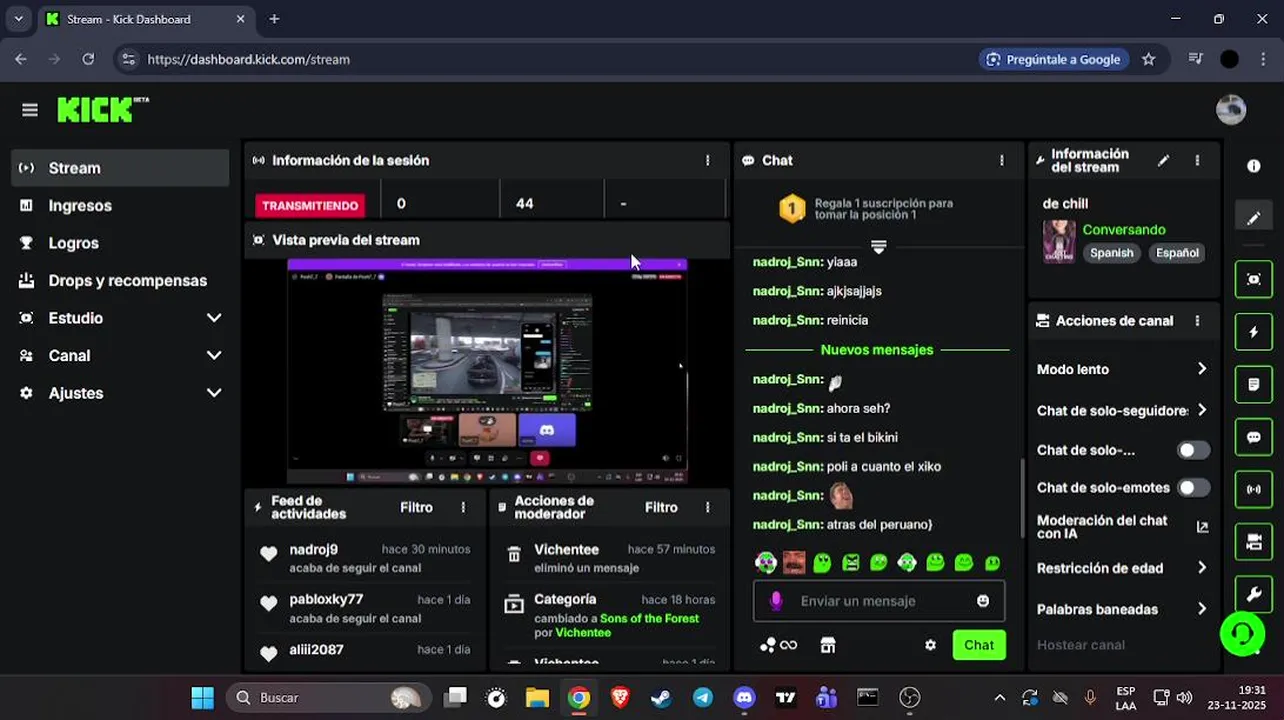Open the shop storefront icon below the chat
Viewport: 1284px width, 720px height.
(x=827, y=645)
